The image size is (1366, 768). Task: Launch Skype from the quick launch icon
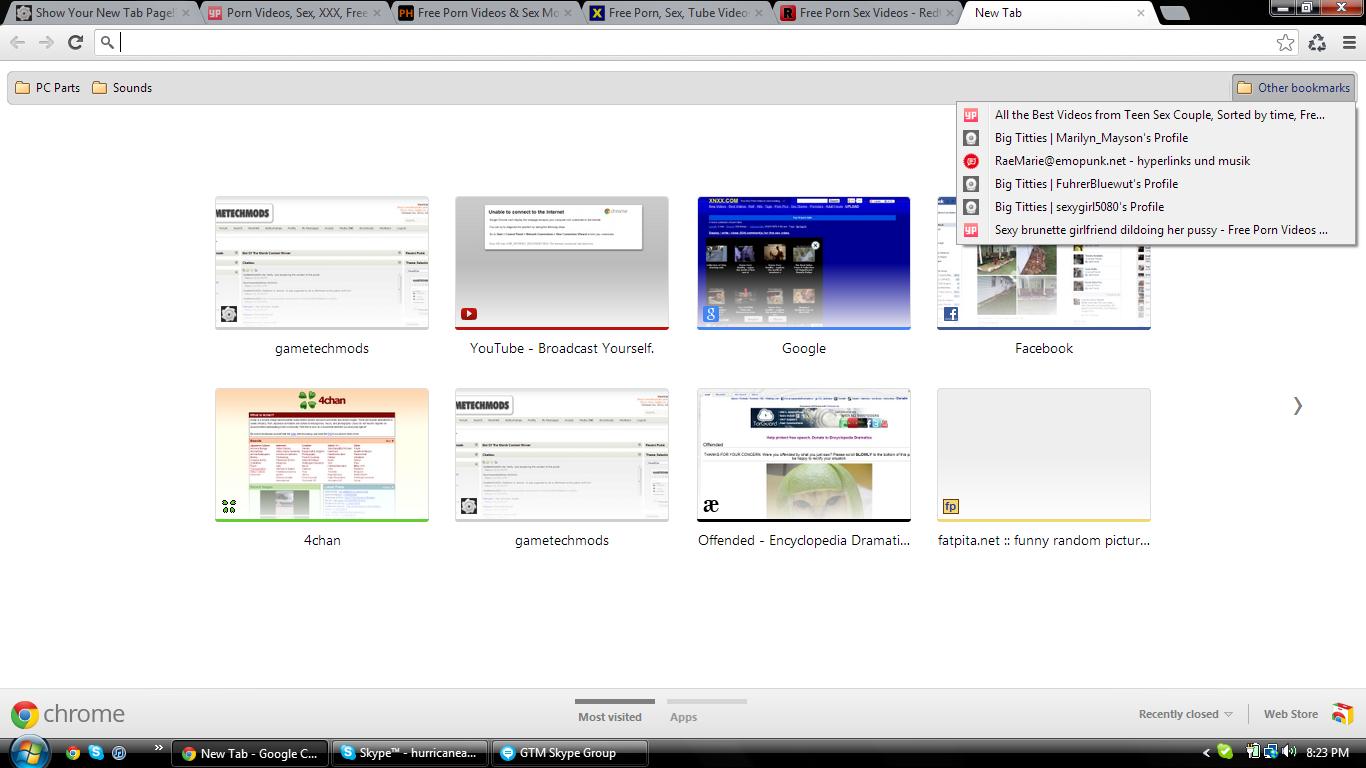pos(96,753)
